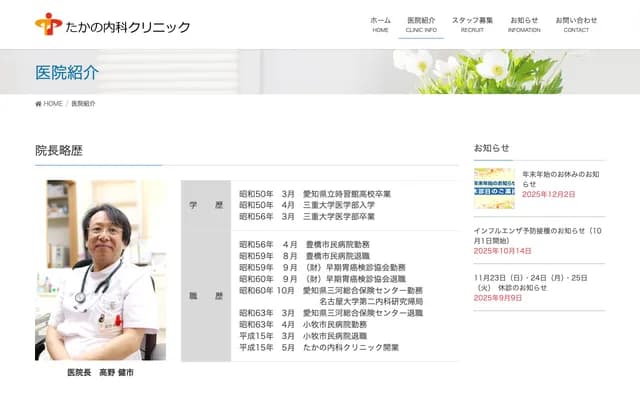The width and height of the screenshot is (640, 400).
Task: Click the たかの内科クリニック site title
Action: (x=128, y=27)
